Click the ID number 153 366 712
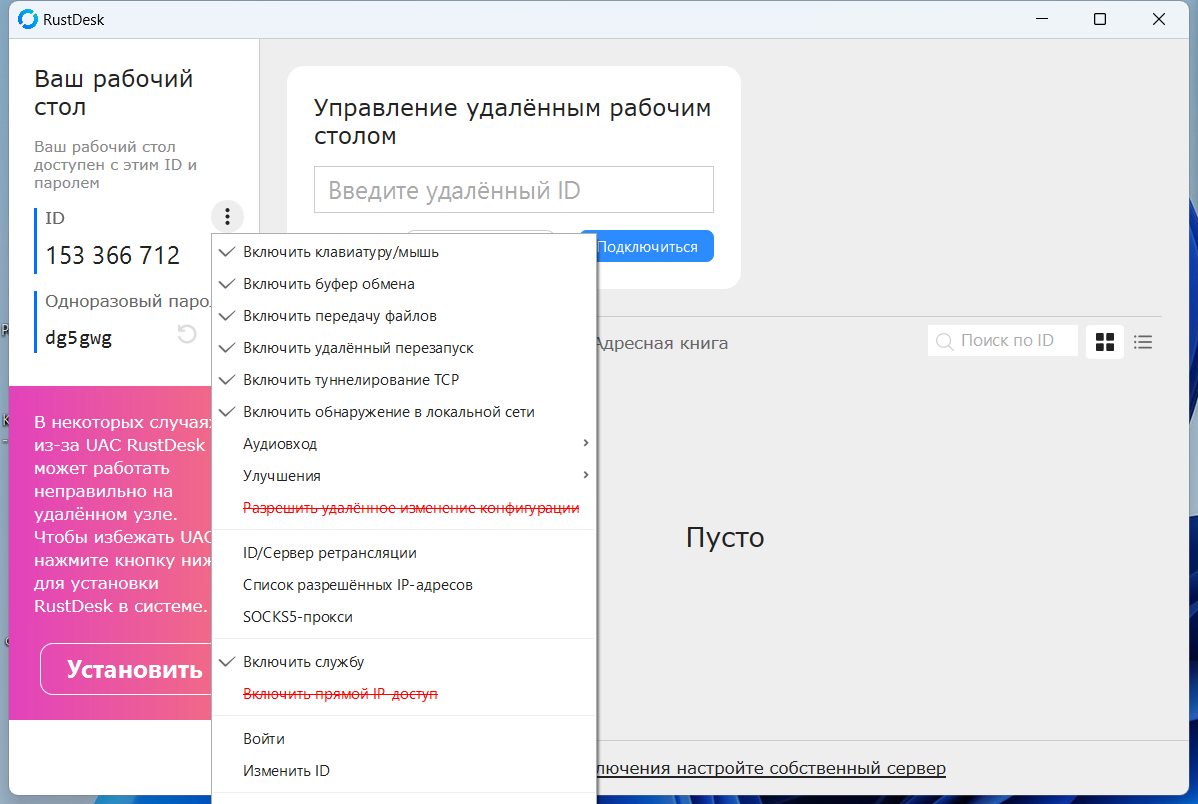Screen dimensions: 1198x804 (x=112, y=255)
